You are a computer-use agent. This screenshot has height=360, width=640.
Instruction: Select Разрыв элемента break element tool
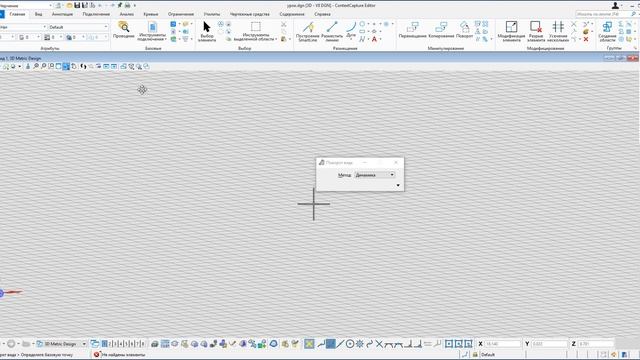click(536, 31)
